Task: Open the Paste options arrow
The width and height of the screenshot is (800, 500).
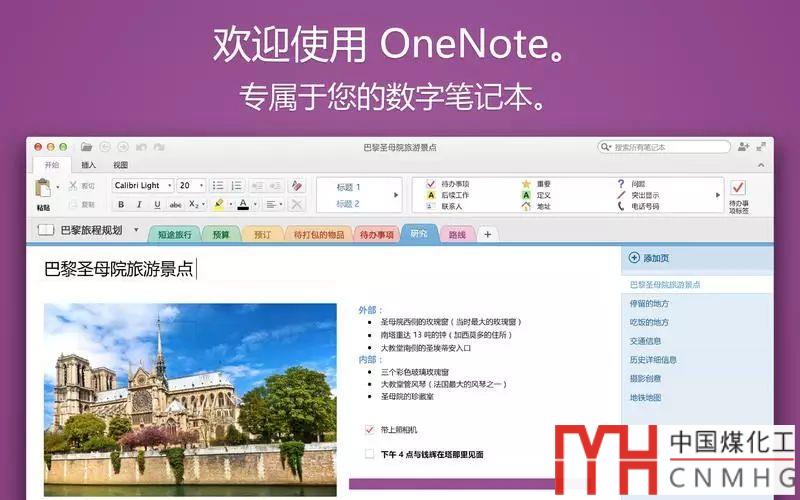Action: coord(58,187)
